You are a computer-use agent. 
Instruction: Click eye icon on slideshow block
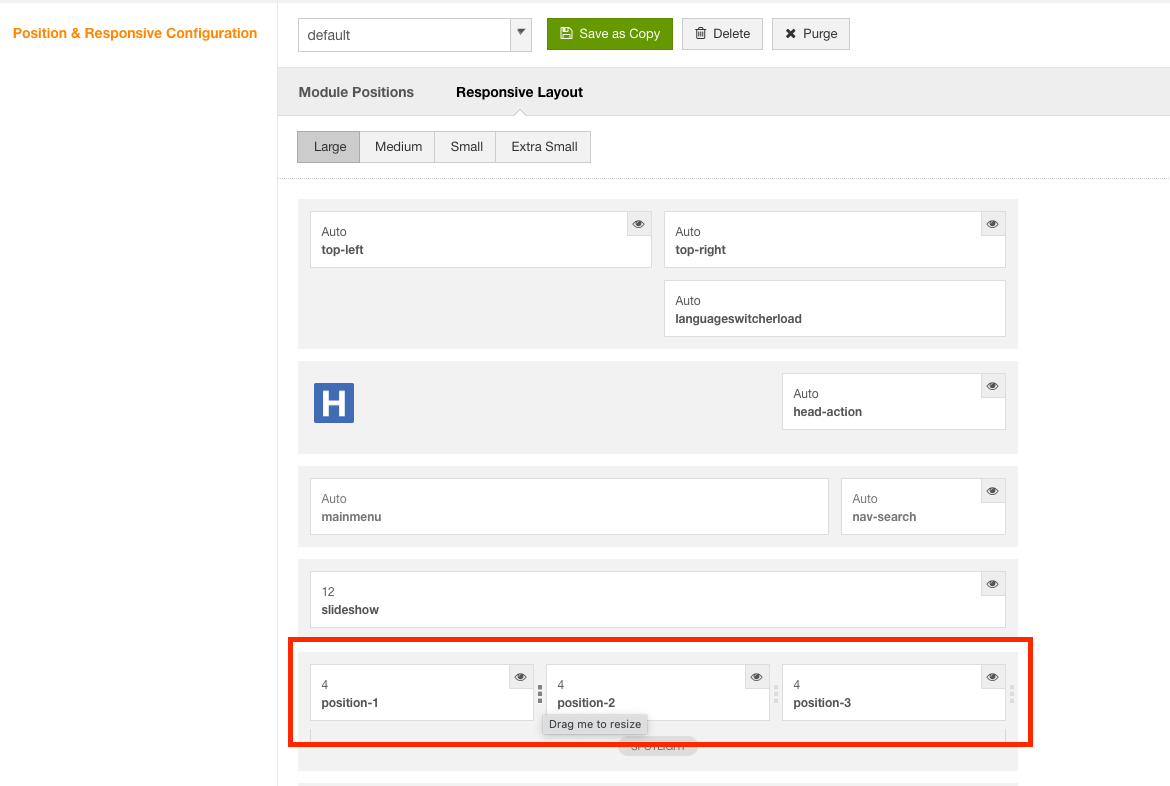(x=993, y=584)
